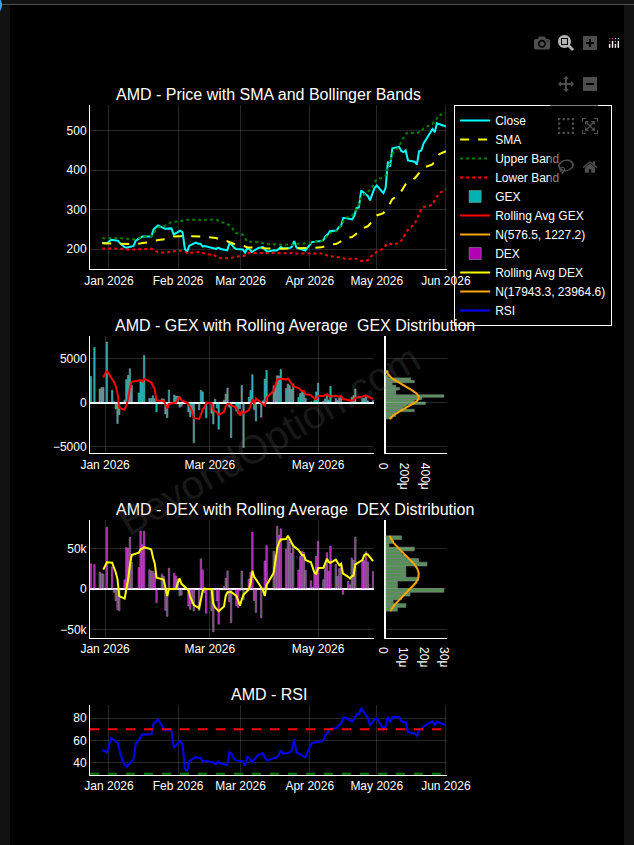Zoom out using the minus icon
The height and width of the screenshot is (845, 634).
point(590,84)
